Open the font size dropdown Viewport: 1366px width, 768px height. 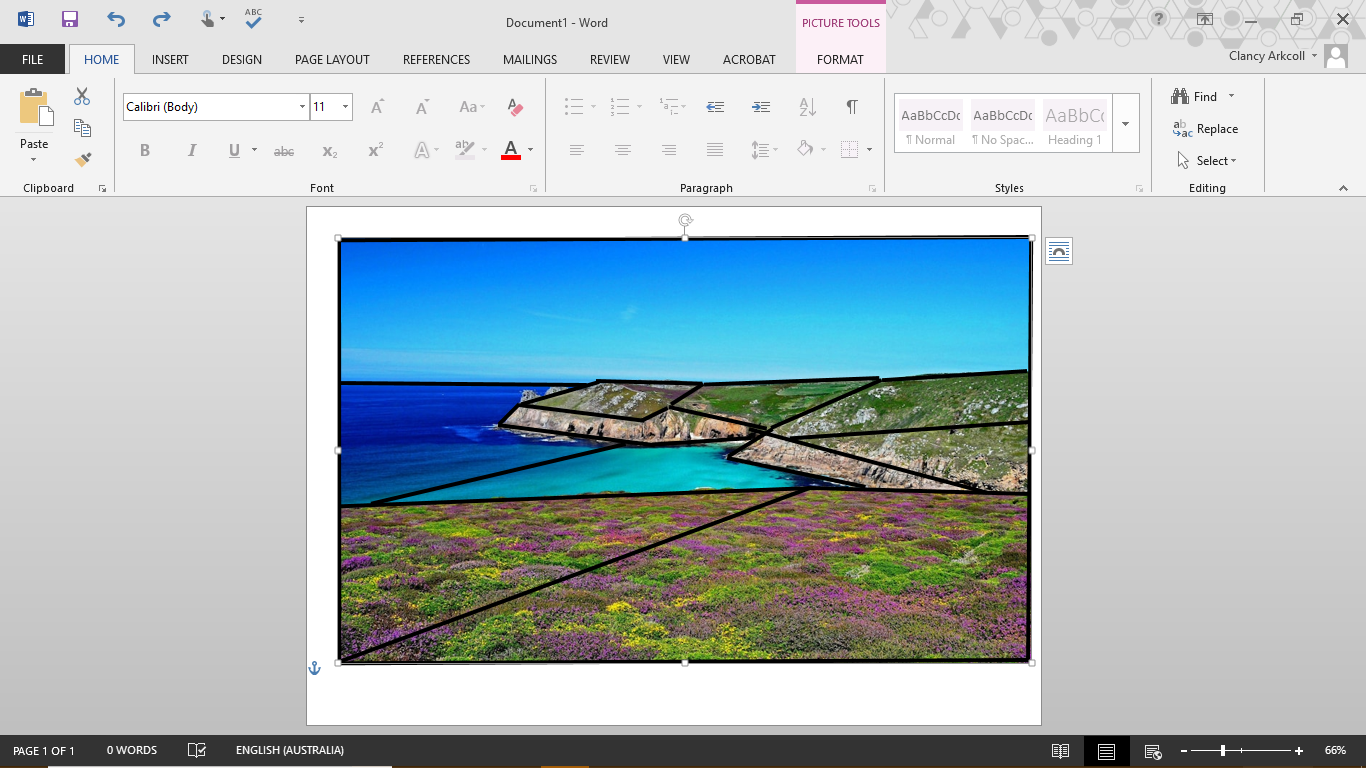(x=345, y=107)
